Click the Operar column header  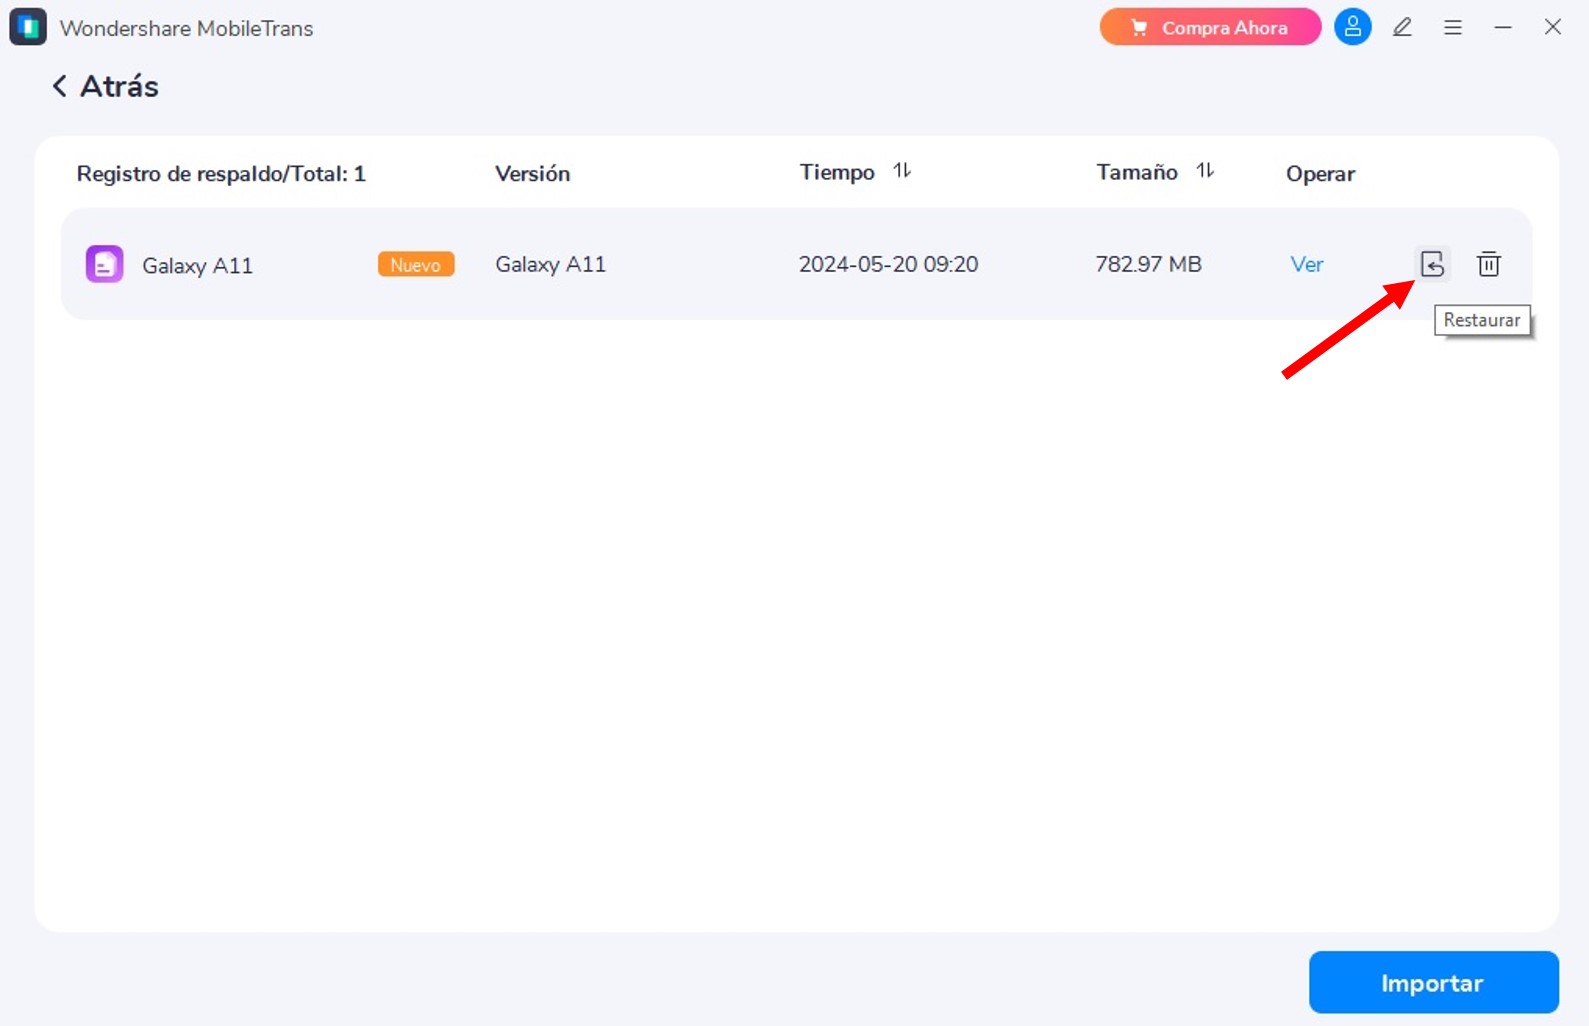tap(1320, 174)
